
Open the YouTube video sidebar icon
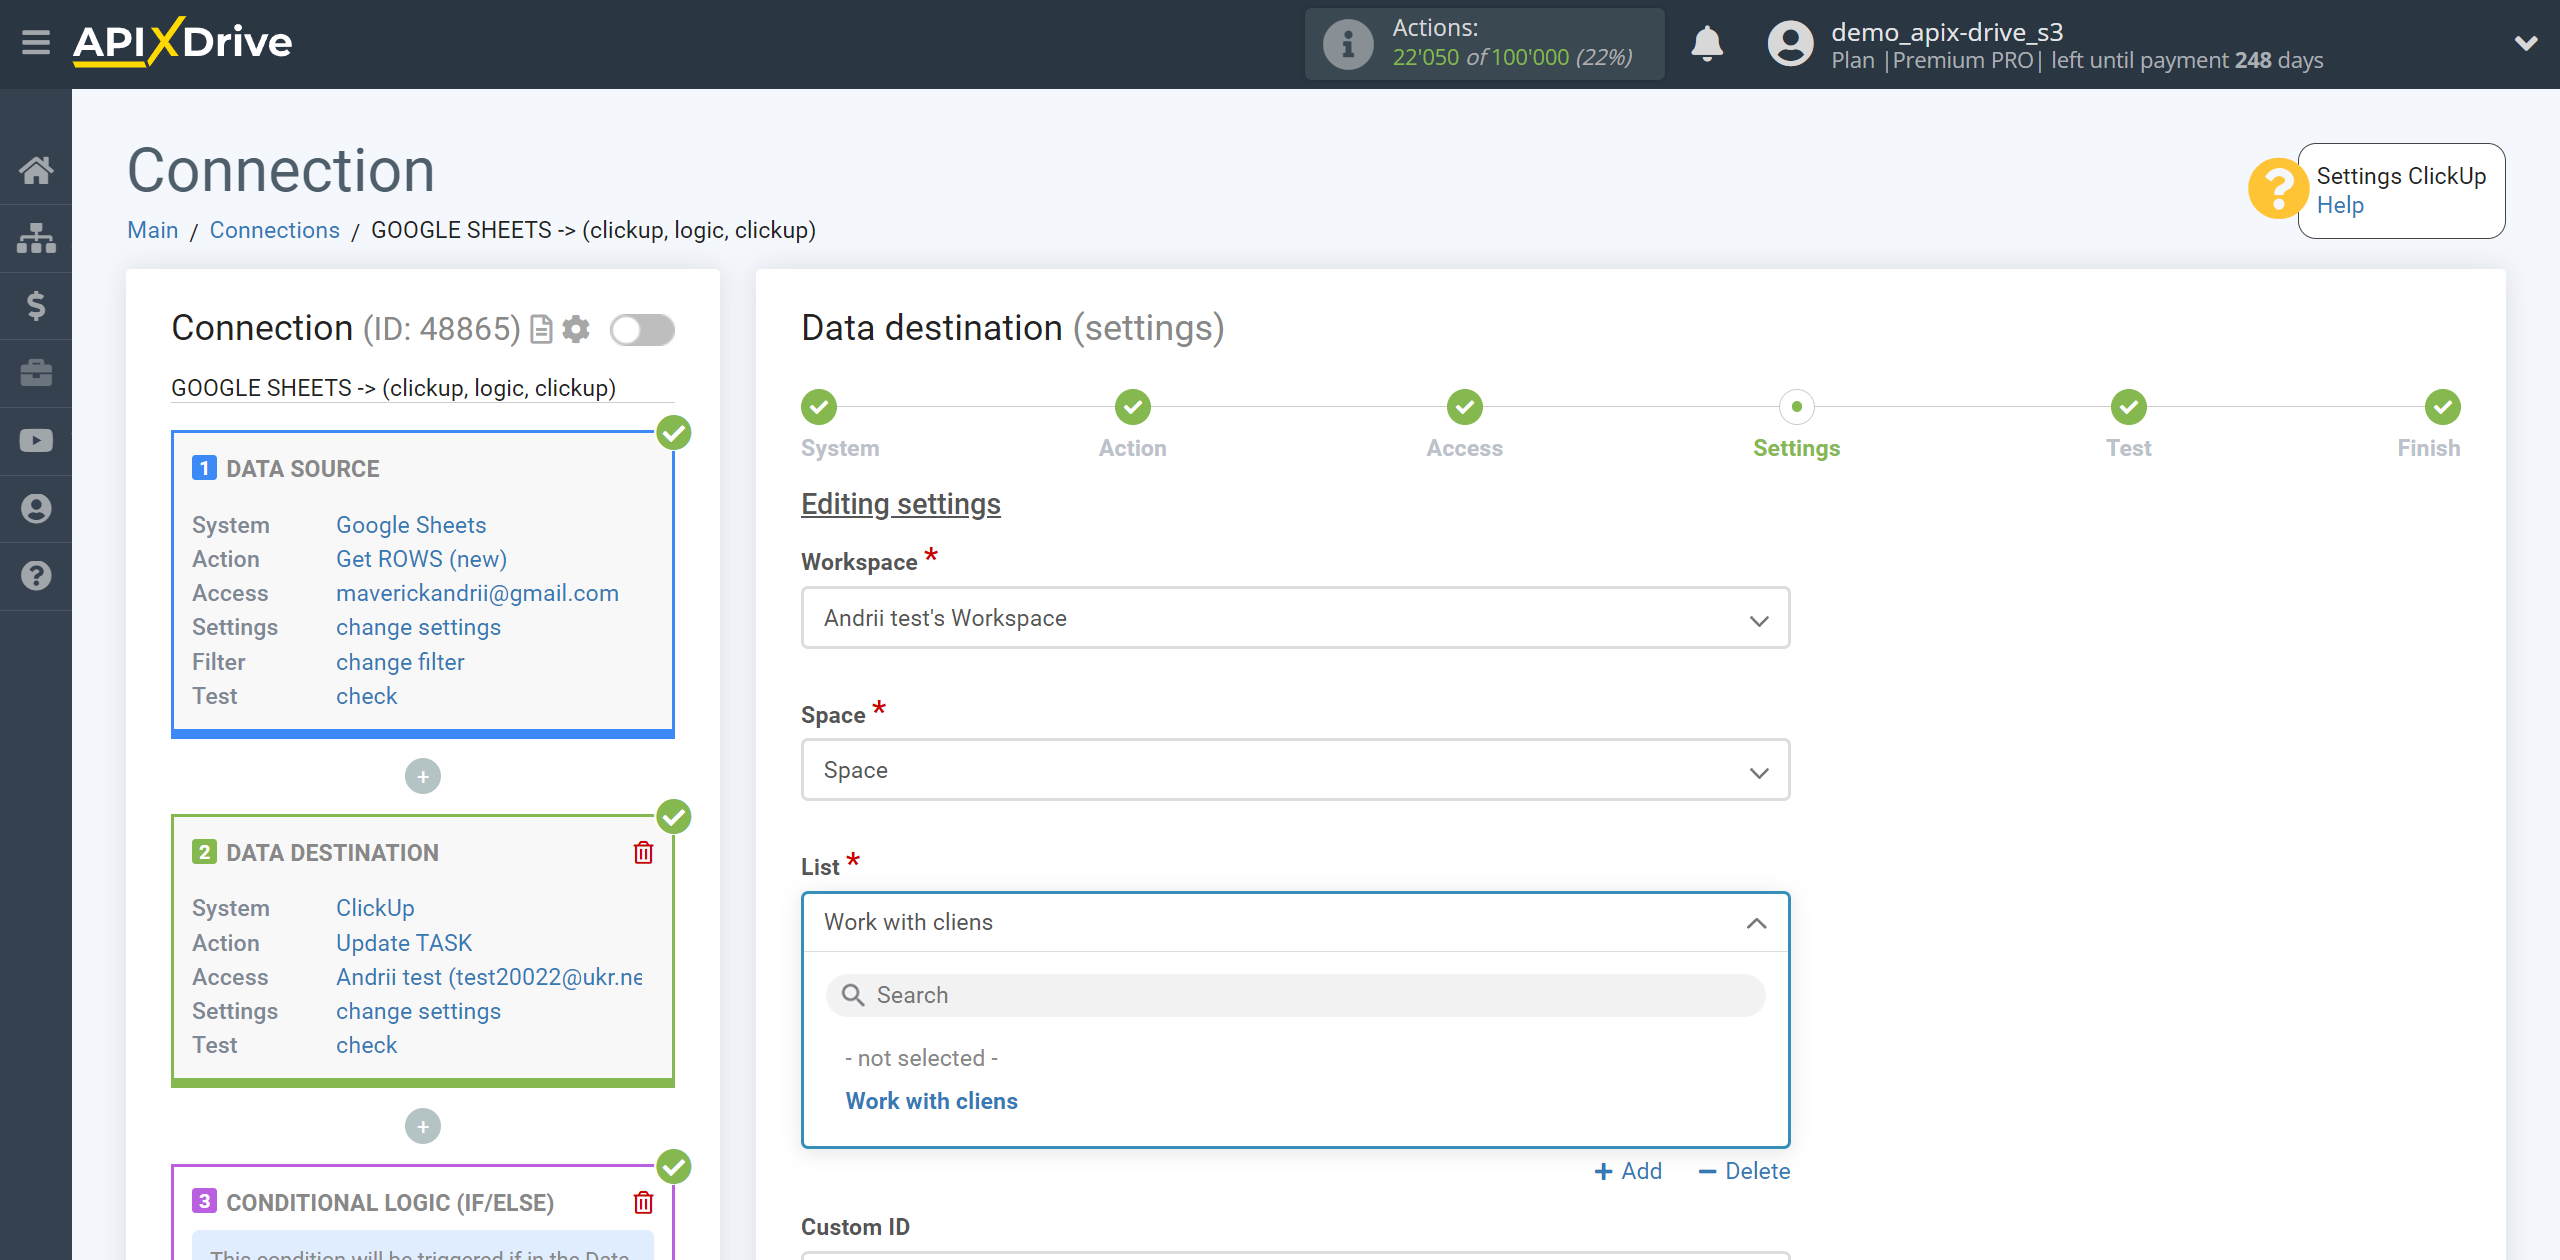click(36, 441)
